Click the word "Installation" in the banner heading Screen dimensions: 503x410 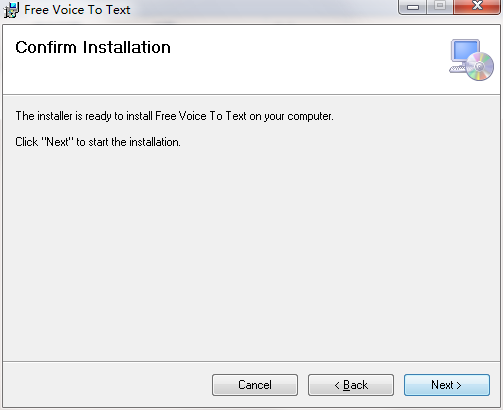click(x=127, y=47)
